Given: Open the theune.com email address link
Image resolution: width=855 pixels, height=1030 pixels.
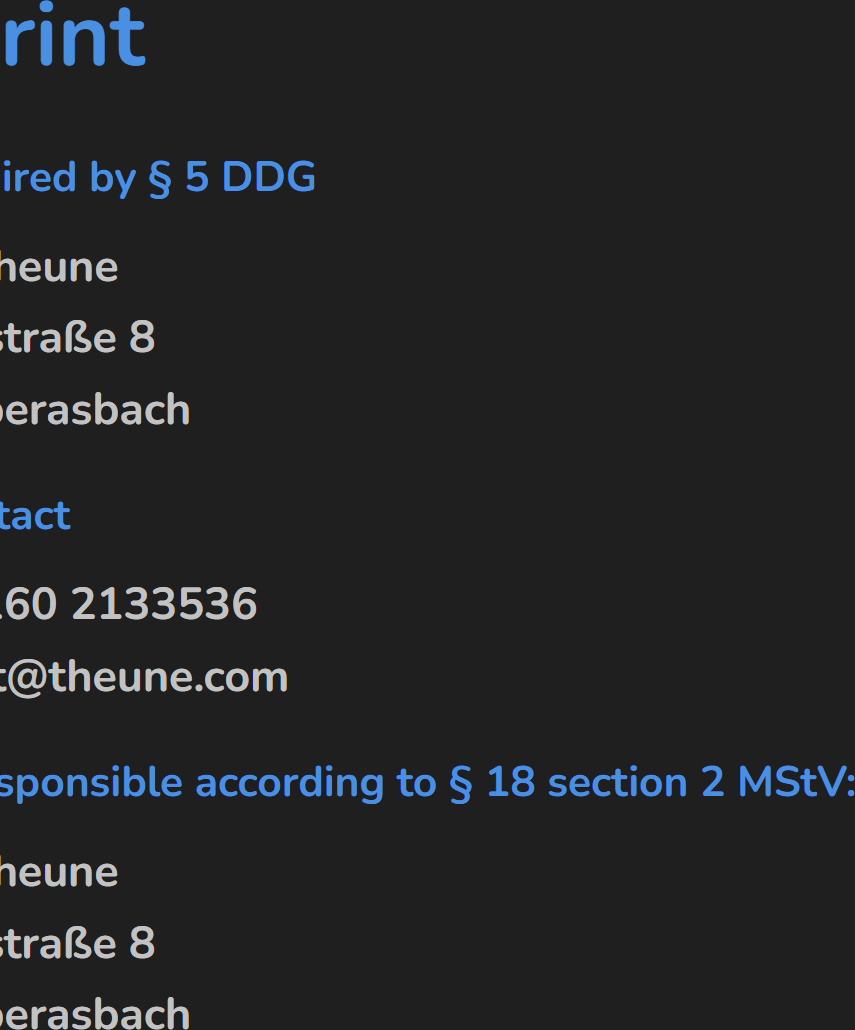Looking at the screenshot, I should pyautogui.click(x=143, y=678).
